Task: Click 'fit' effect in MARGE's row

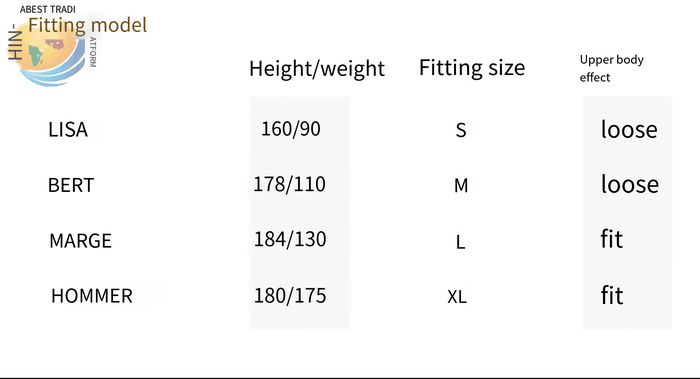Action: (612, 239)
